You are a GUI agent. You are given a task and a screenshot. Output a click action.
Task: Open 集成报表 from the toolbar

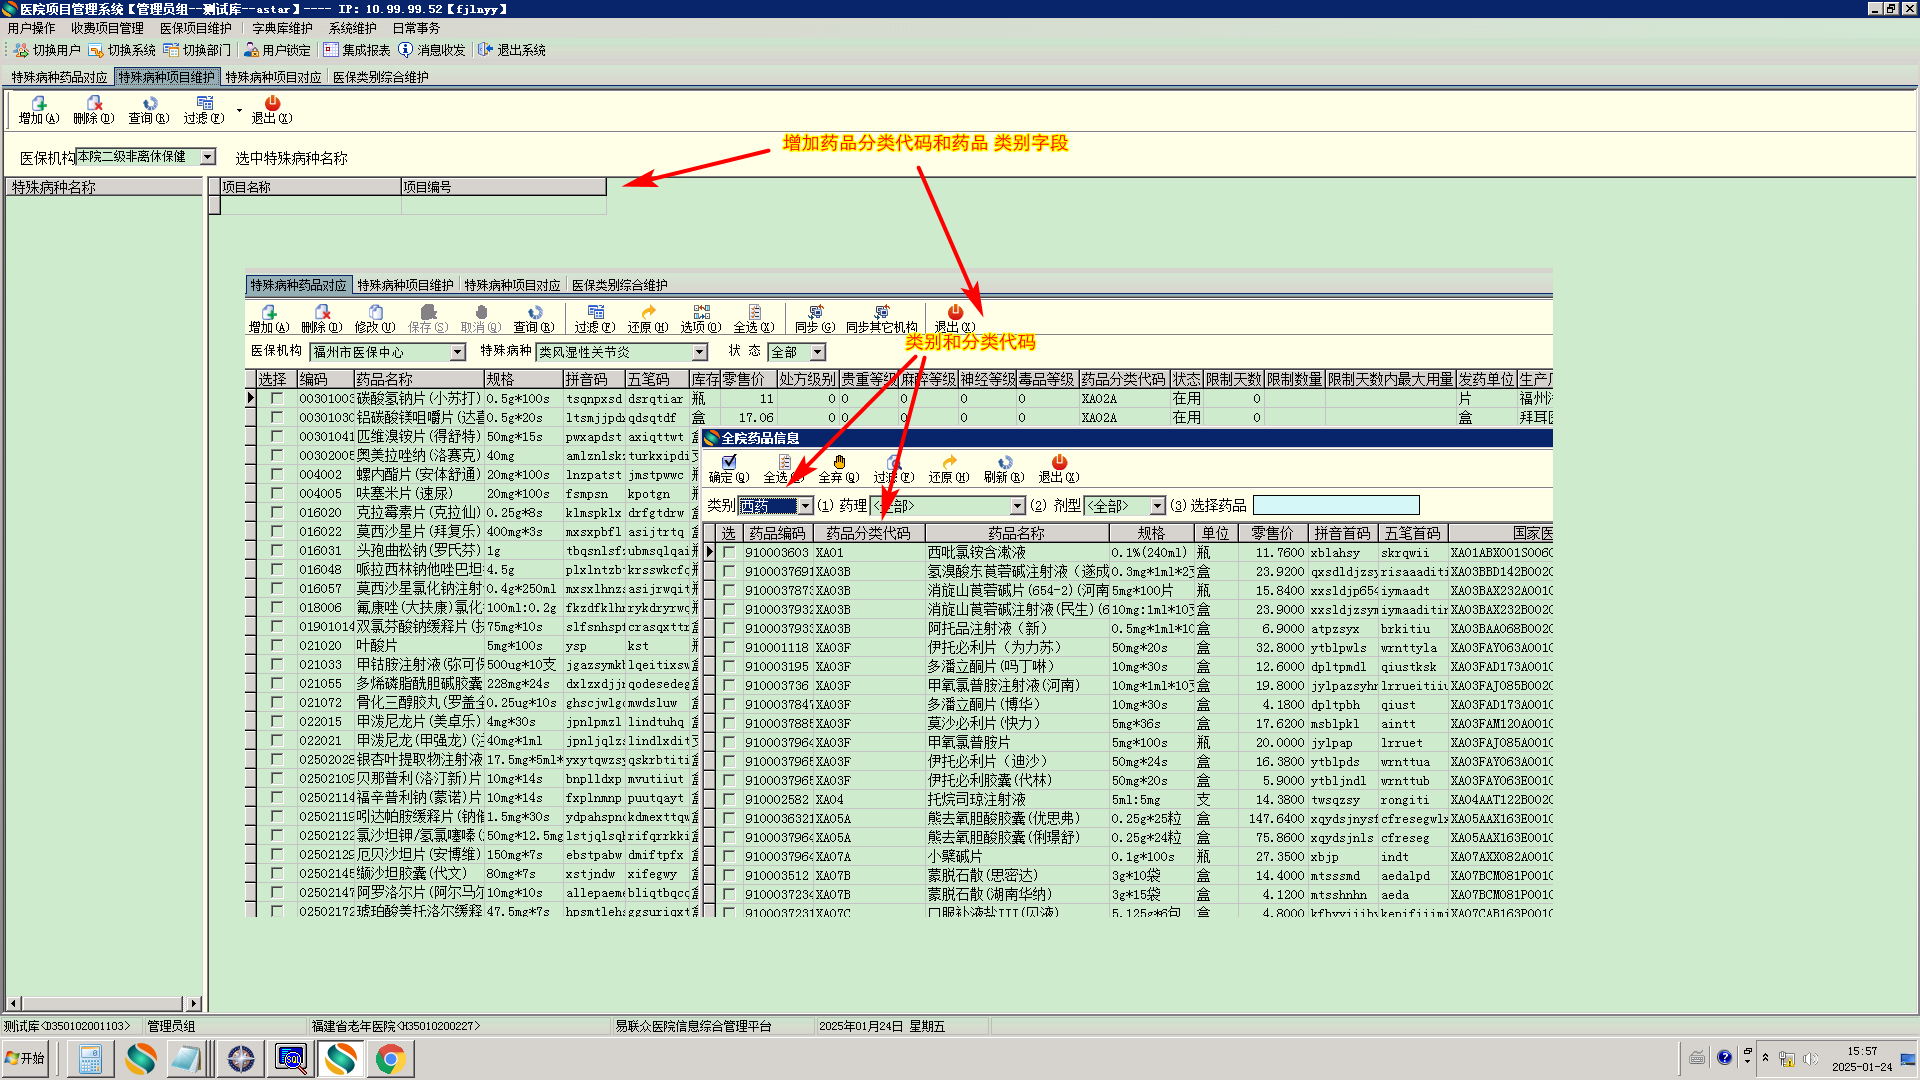coord(357,50)
